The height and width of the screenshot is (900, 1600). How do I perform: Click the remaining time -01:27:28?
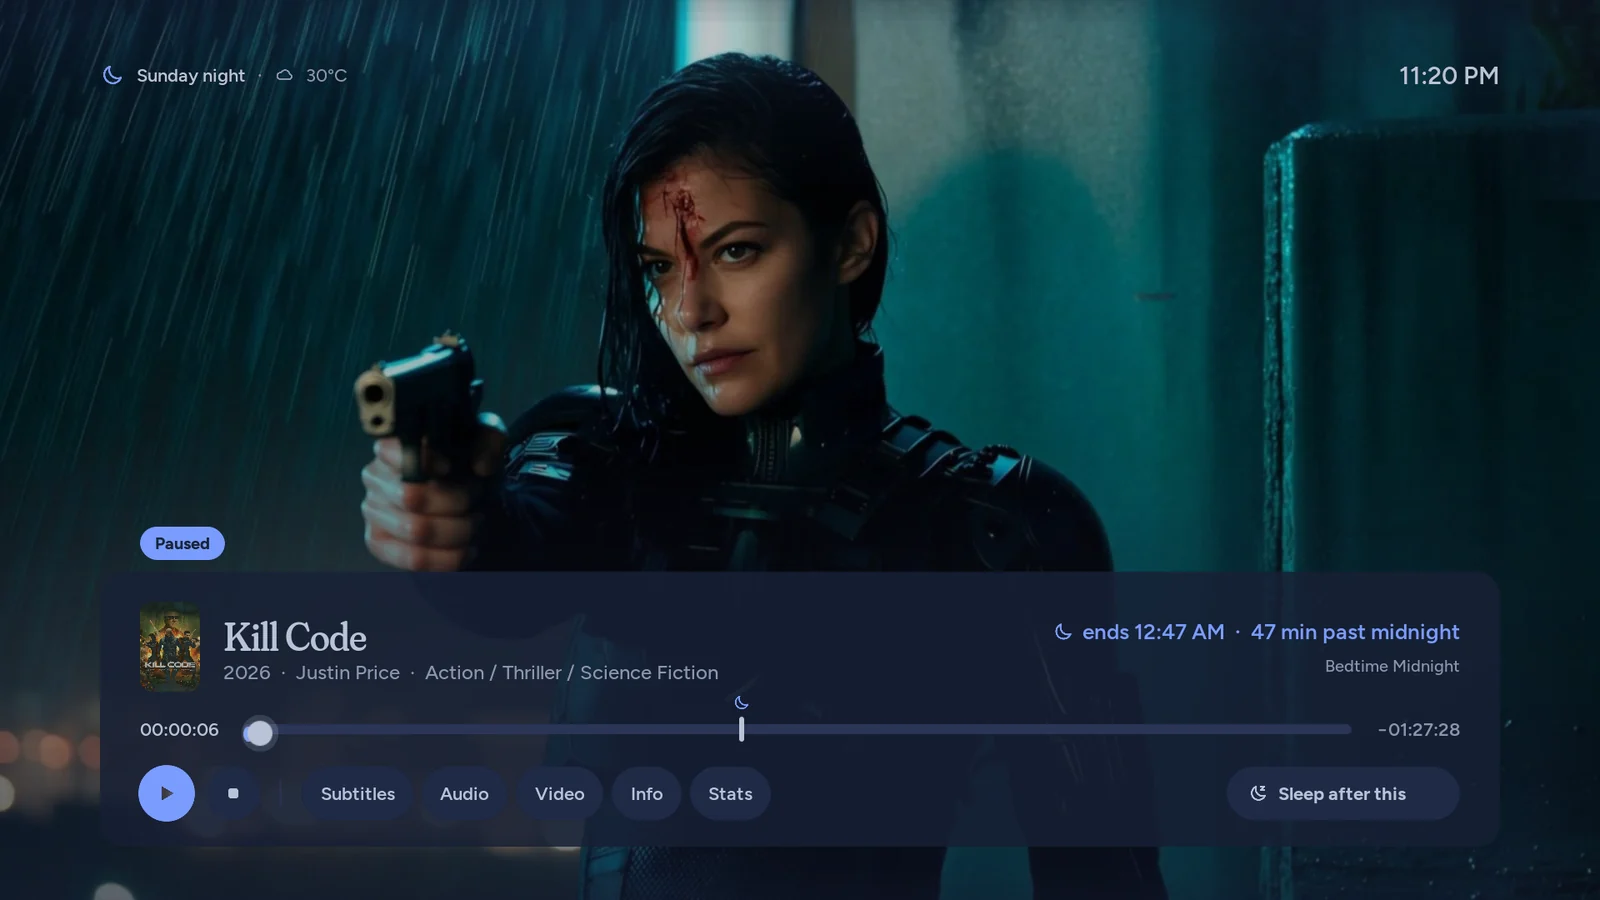point(1418,729)
